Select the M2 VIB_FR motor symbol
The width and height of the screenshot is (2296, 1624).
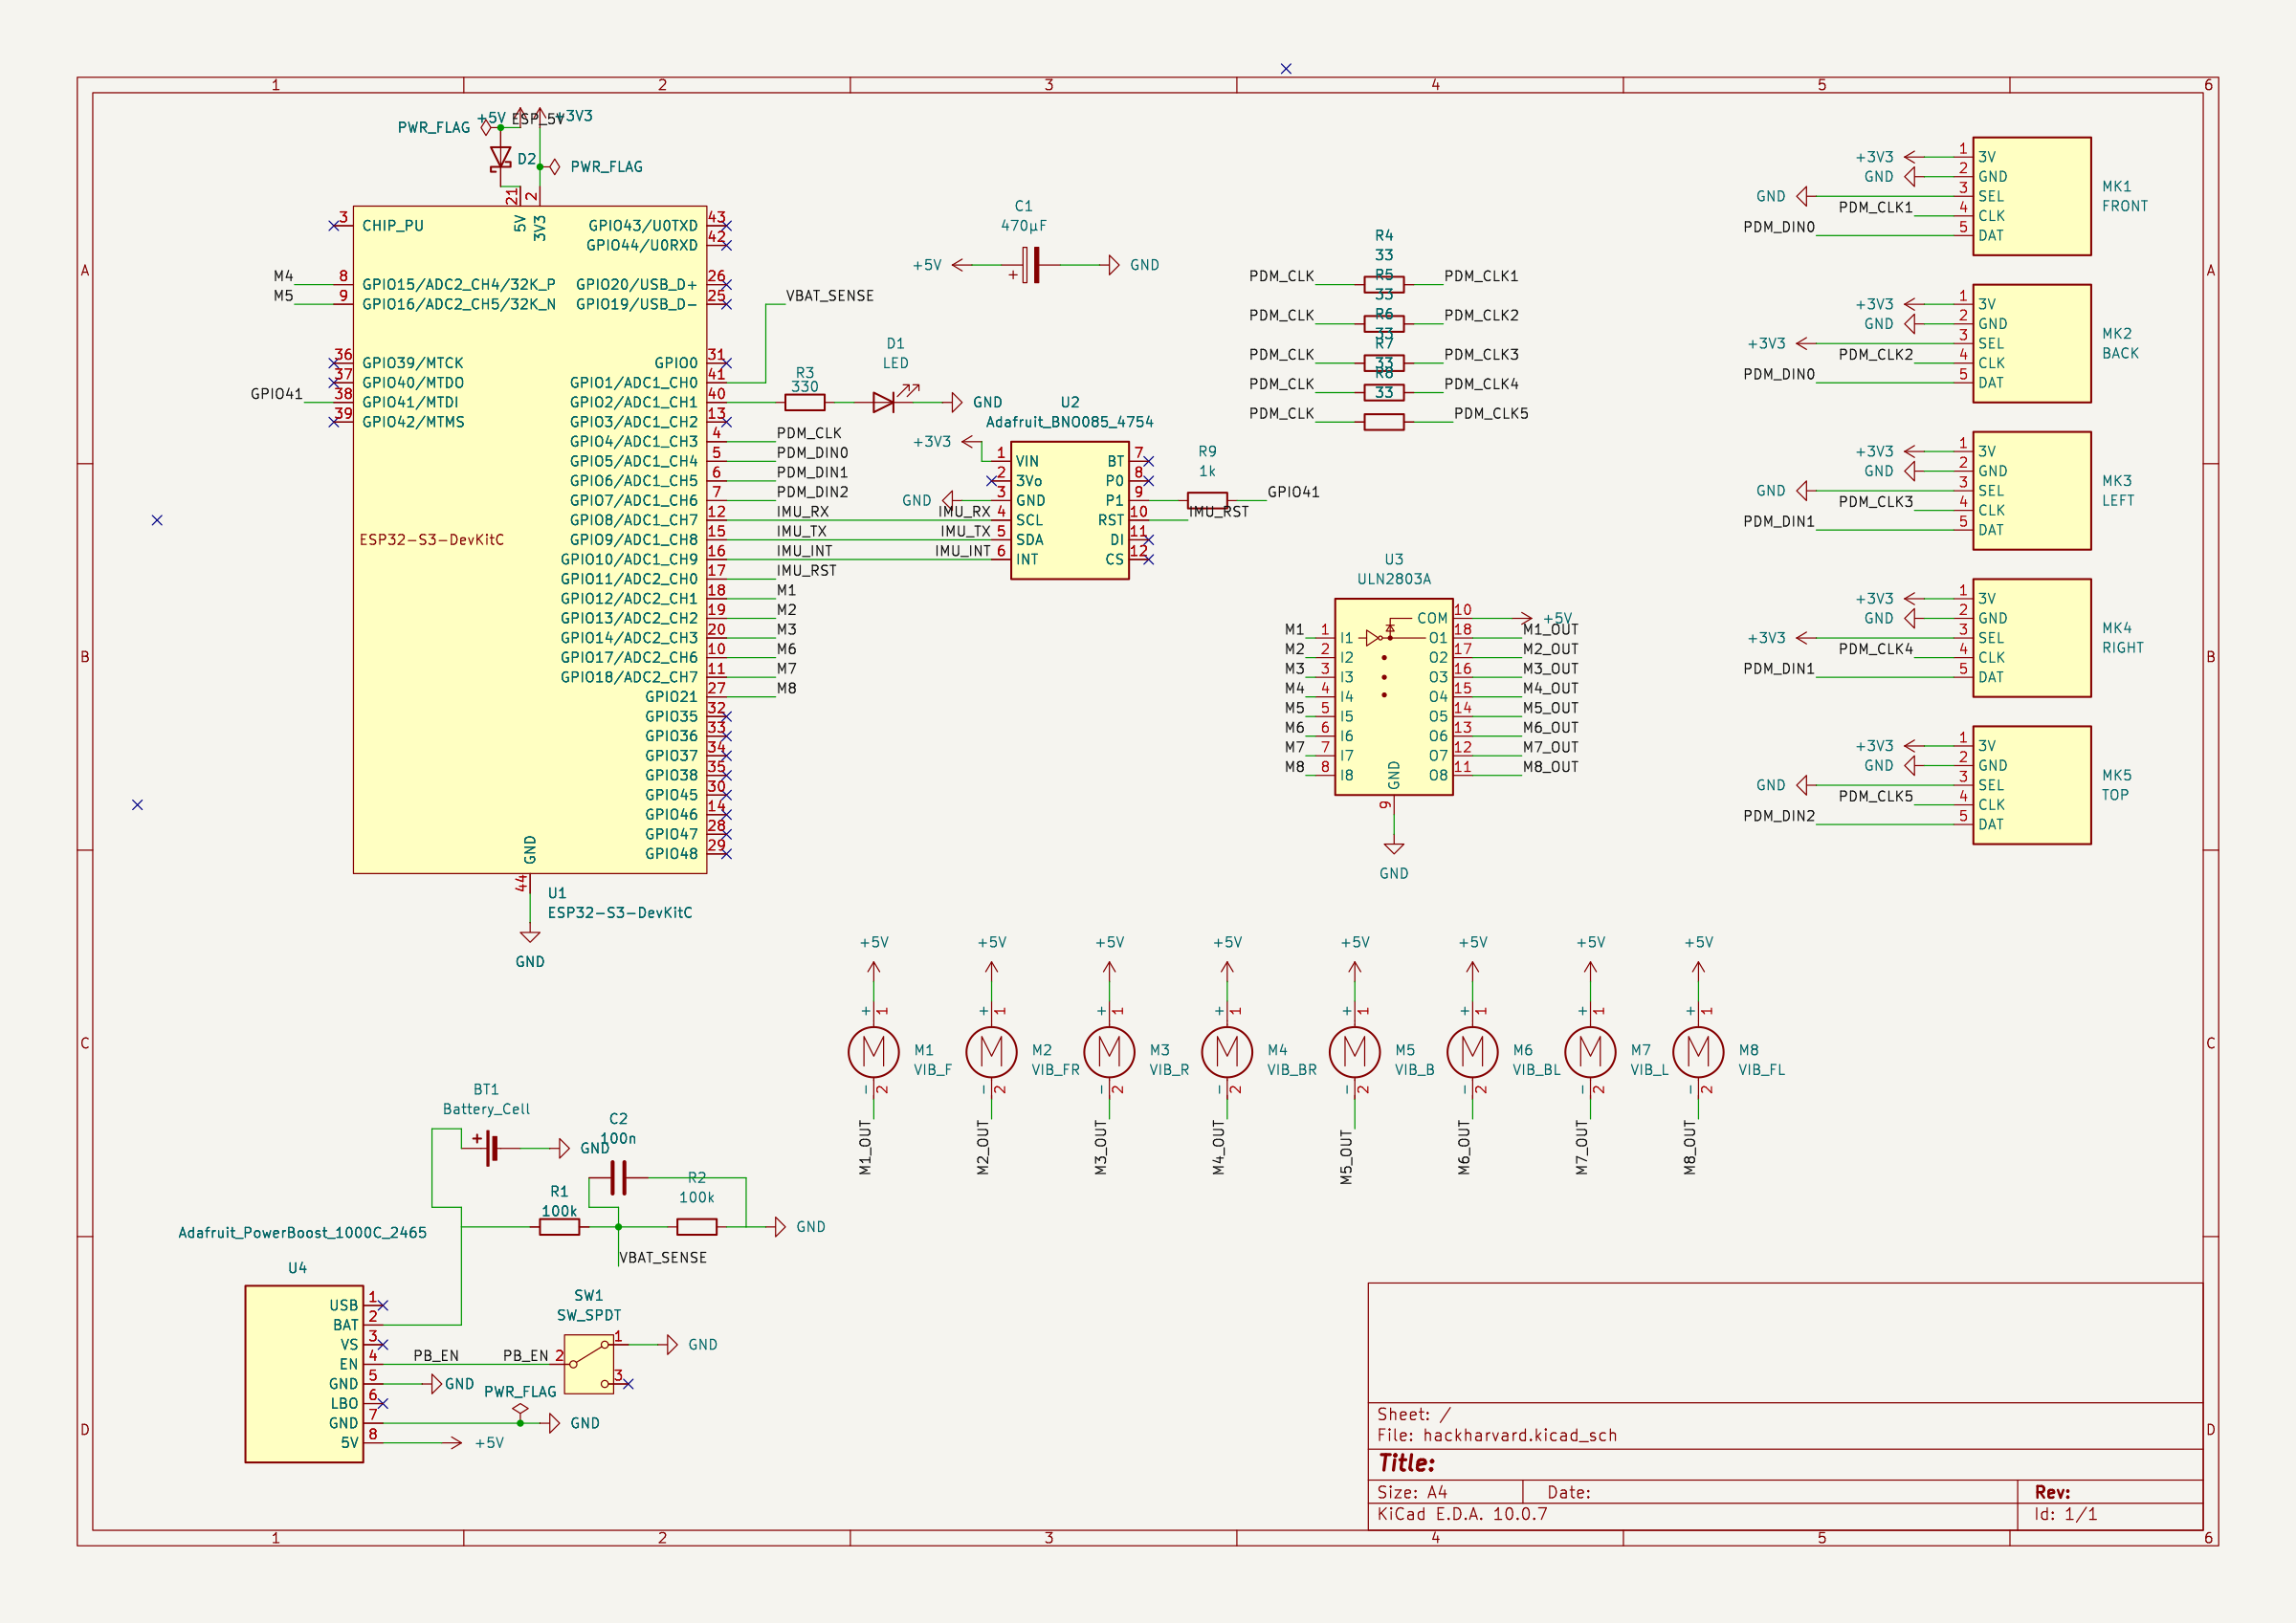[991, 1051]
